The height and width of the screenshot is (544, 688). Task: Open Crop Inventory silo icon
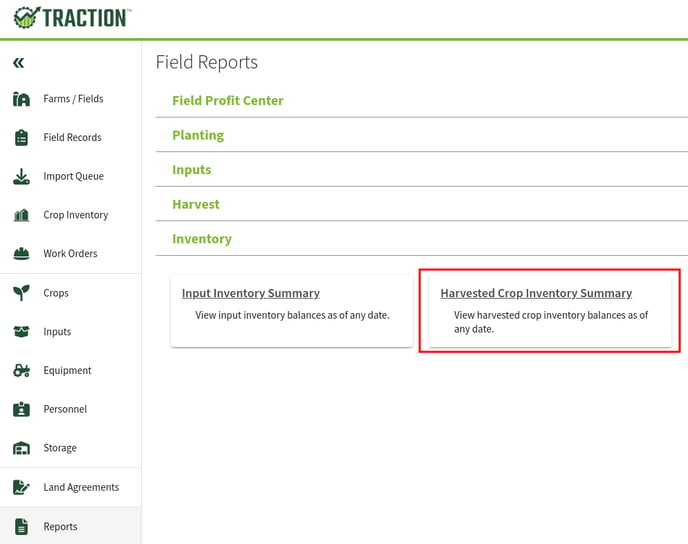pyautogui.click(x=21, y=215)
